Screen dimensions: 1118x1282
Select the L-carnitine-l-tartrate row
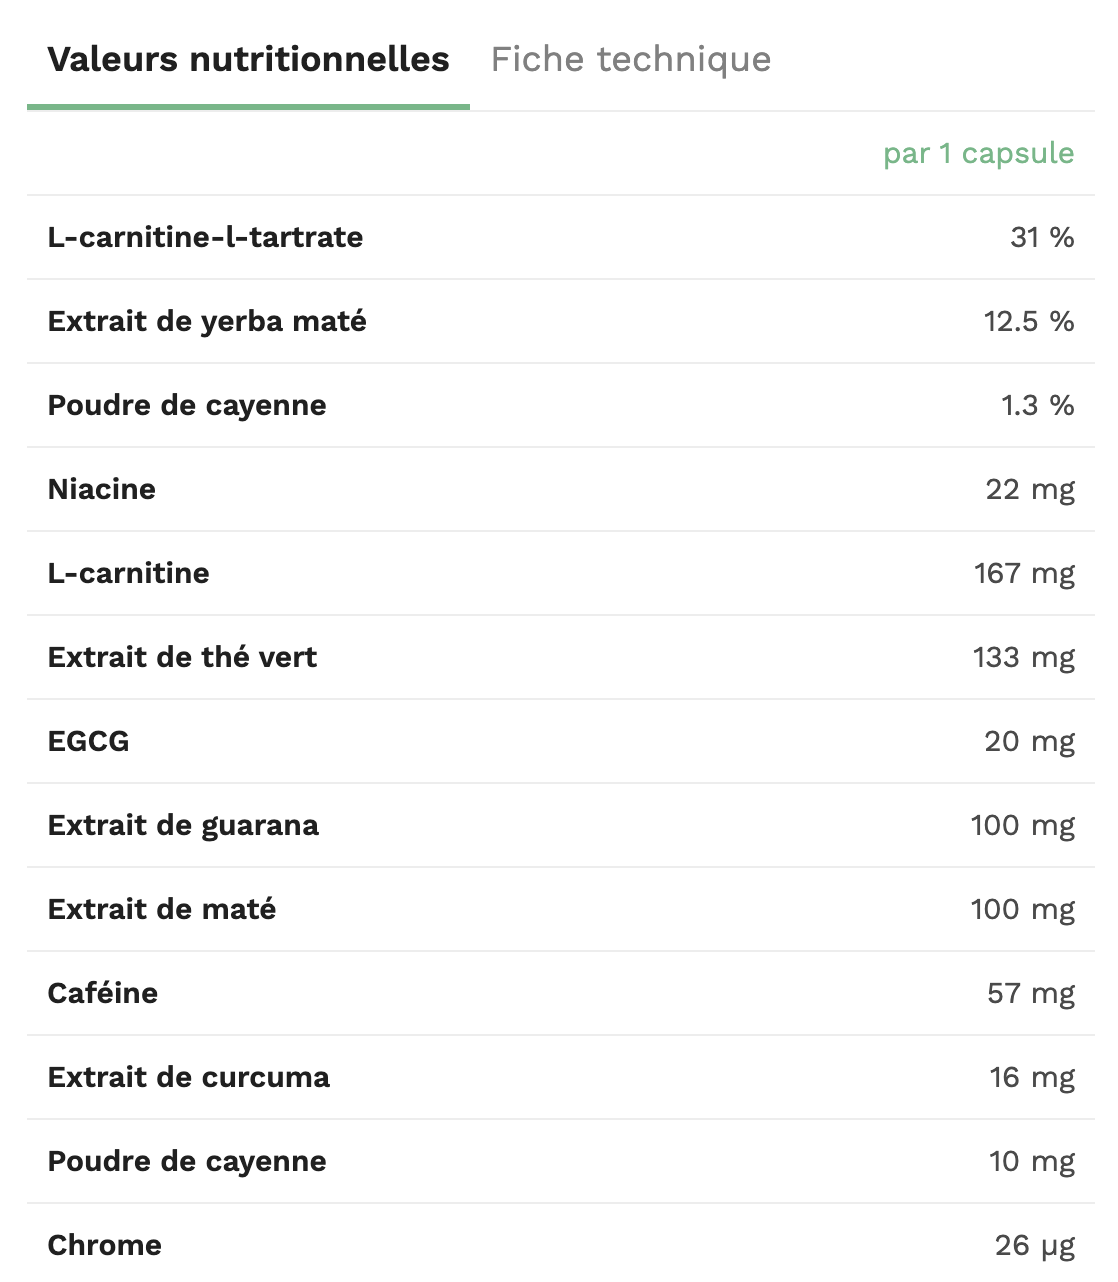point(560,237)
